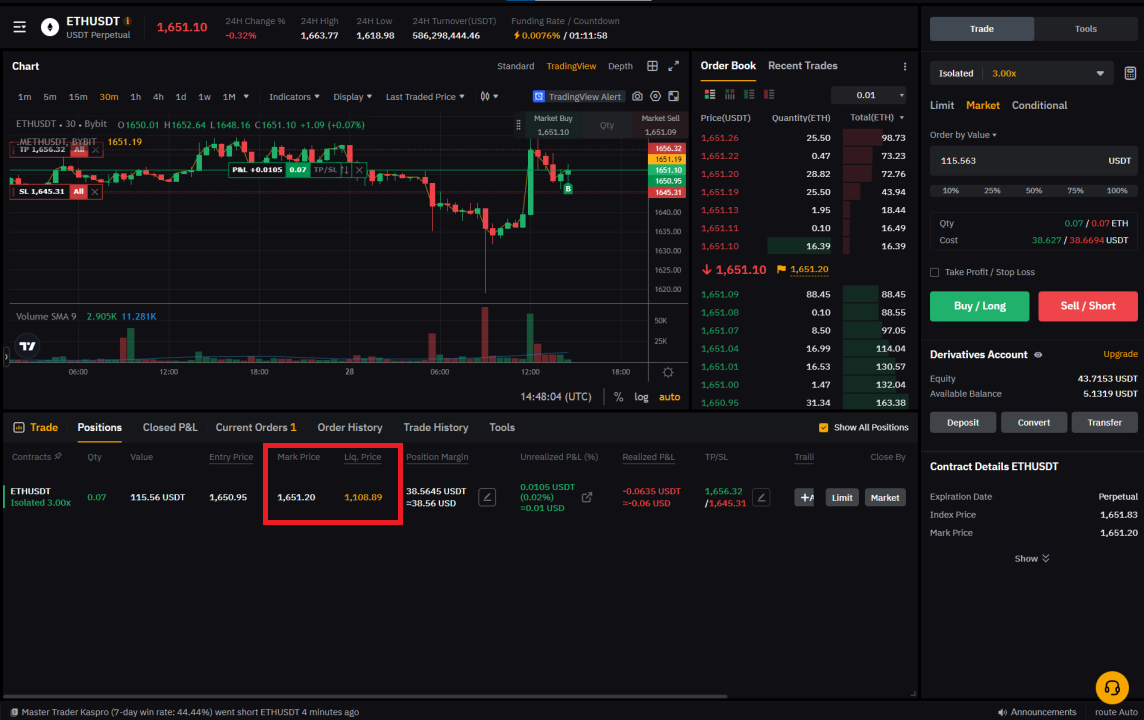
Task: Close the P&L position line on chart
Action: click(359, 170)
